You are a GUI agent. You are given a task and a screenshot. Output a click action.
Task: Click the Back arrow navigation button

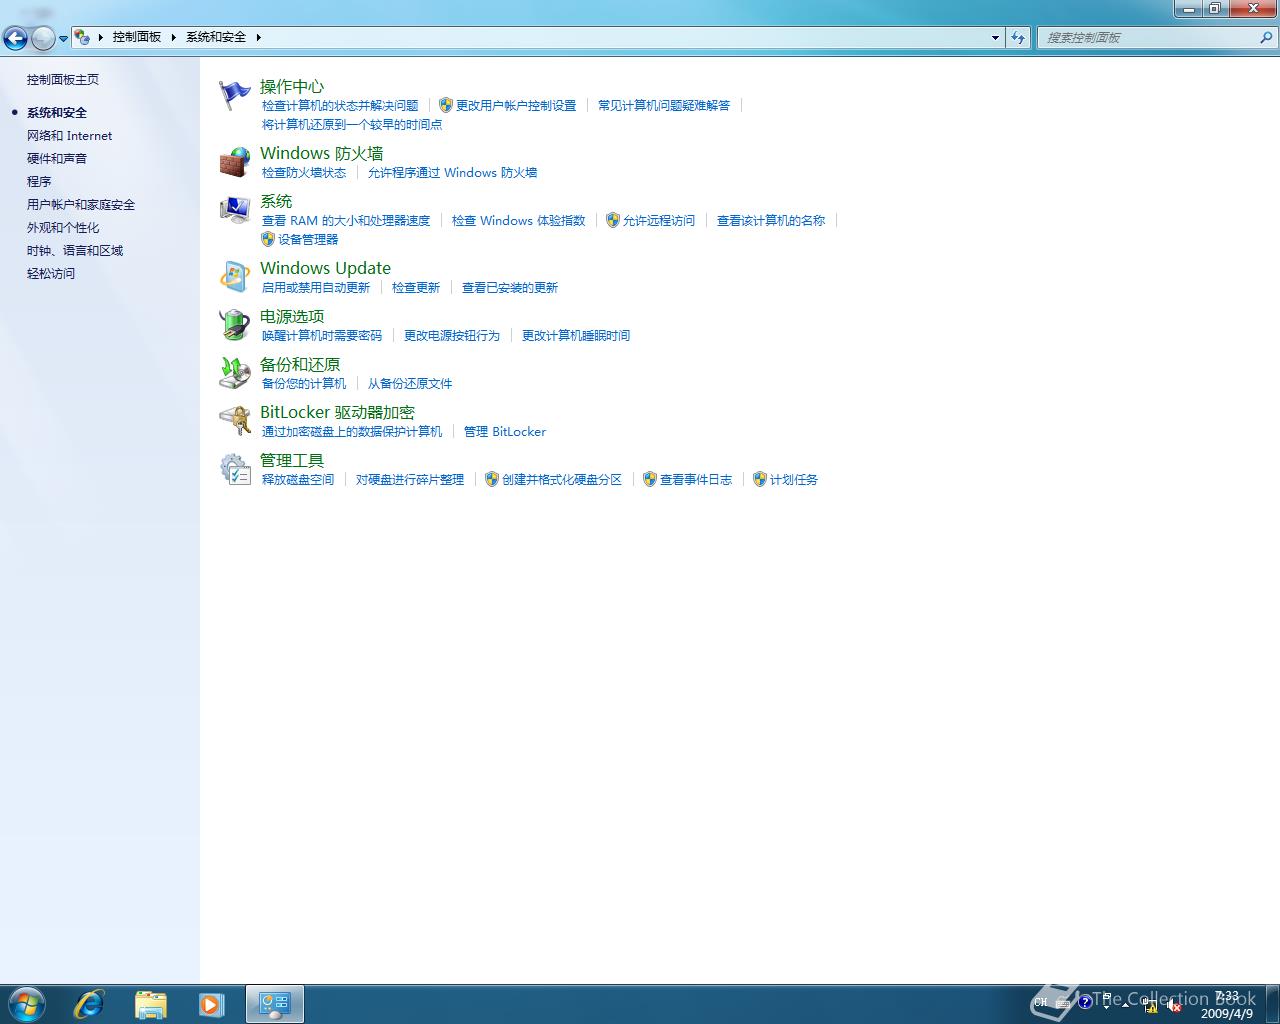[x=15, y=38]
